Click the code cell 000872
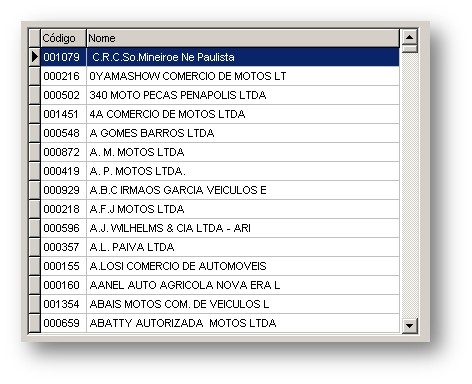The image size is (472, 384). point(63,152)
